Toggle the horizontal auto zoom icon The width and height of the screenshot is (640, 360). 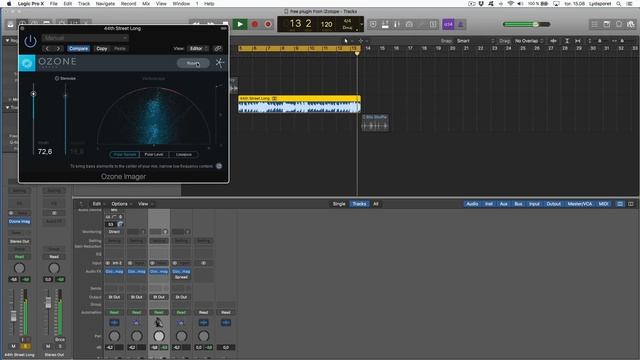[578, 41]
